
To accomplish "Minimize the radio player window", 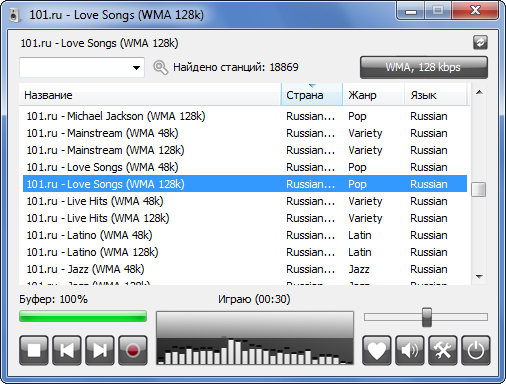I will pos(411,12).
